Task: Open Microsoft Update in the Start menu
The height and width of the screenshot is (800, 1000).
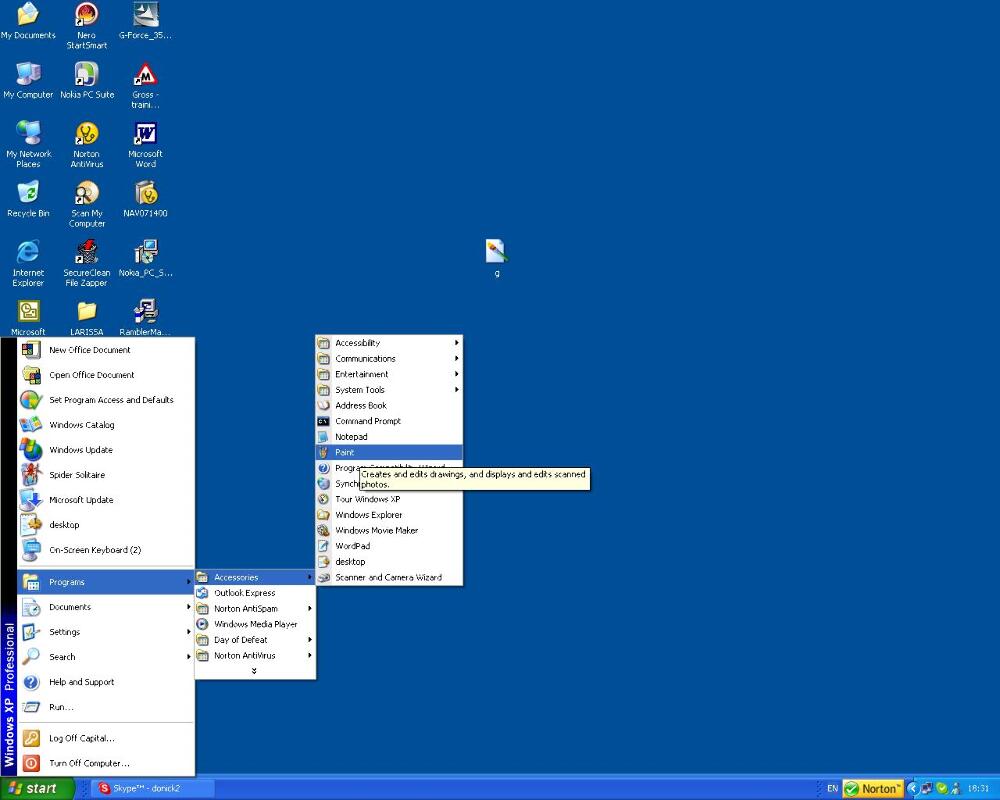Action: 106,500
